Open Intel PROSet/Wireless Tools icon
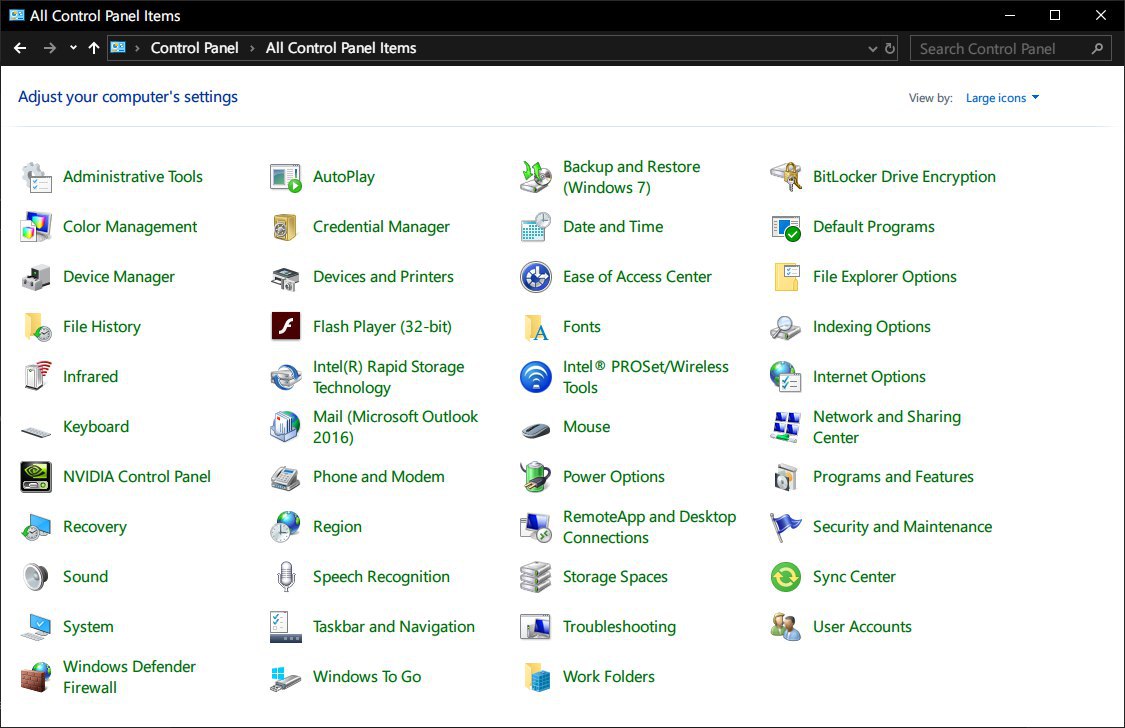The width and height of the screenshot is (1125, 728). point(535,377)
